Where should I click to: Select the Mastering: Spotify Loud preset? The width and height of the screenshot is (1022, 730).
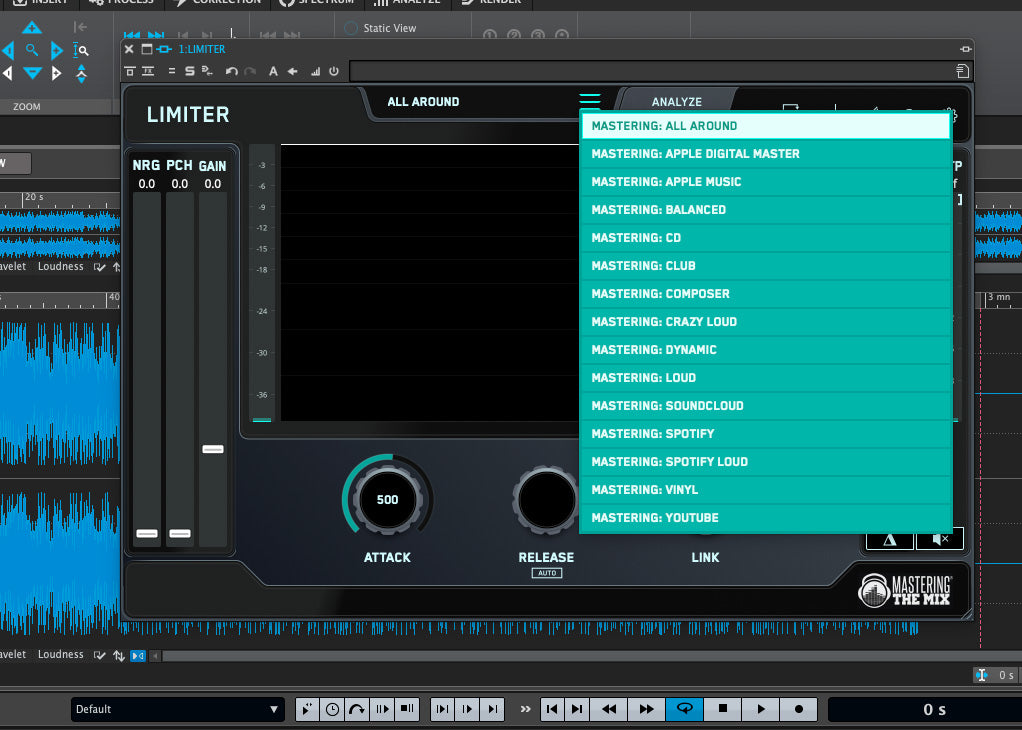pos(766,462)
